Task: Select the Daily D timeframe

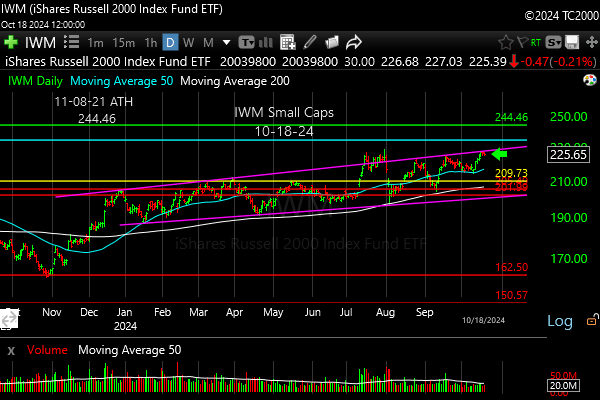Action: [170, 42]
